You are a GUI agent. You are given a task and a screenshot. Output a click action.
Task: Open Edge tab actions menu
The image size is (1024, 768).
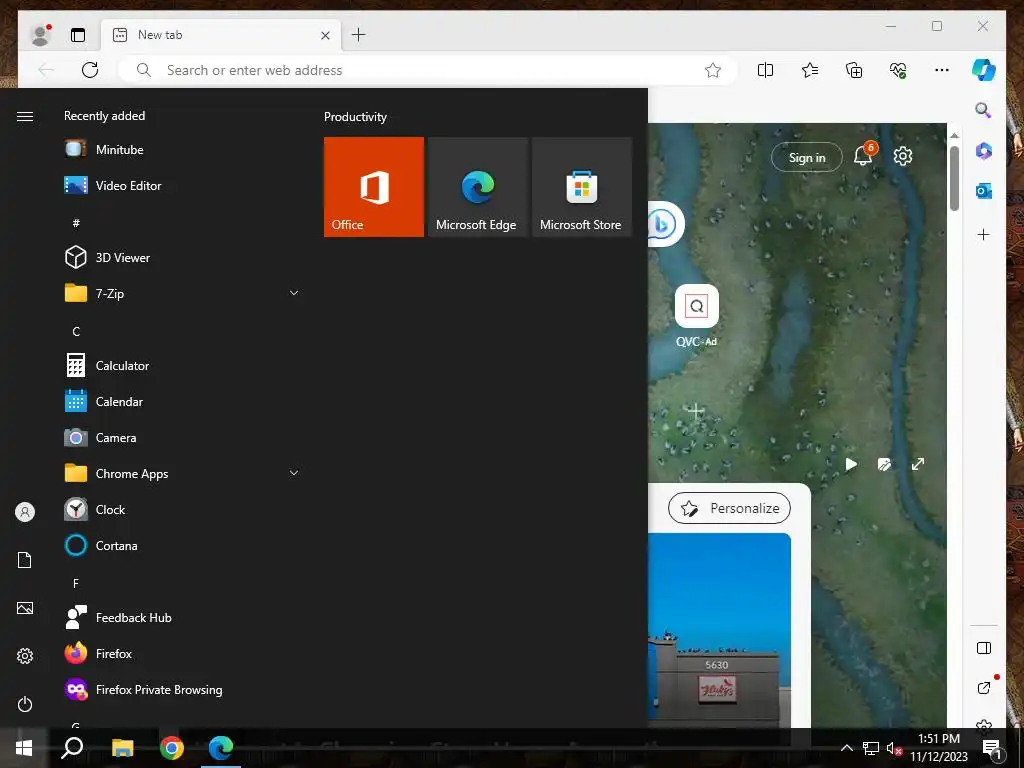pos(78,35)
